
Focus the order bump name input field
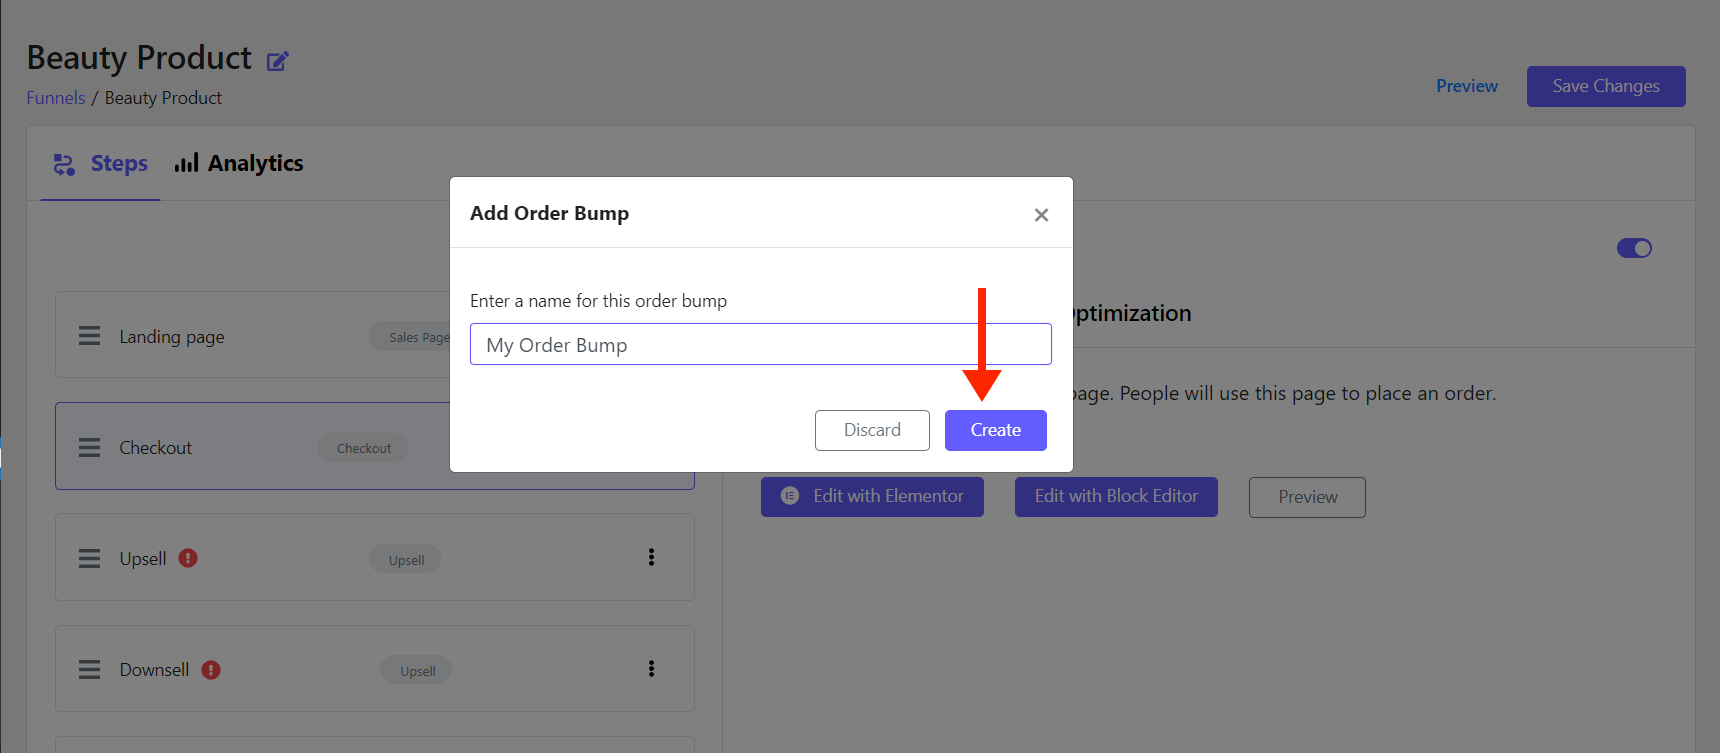coord(761,344)
